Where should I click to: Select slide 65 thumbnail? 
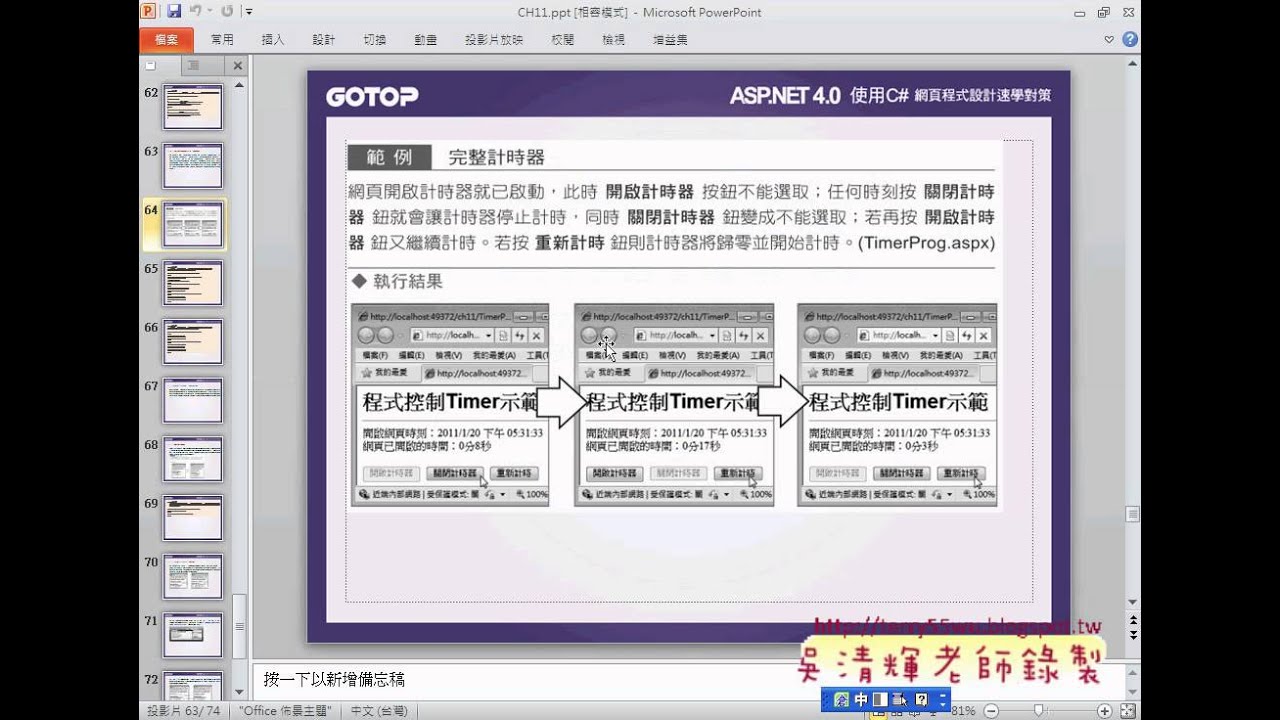pyautogui.click(x=193, y=283)
